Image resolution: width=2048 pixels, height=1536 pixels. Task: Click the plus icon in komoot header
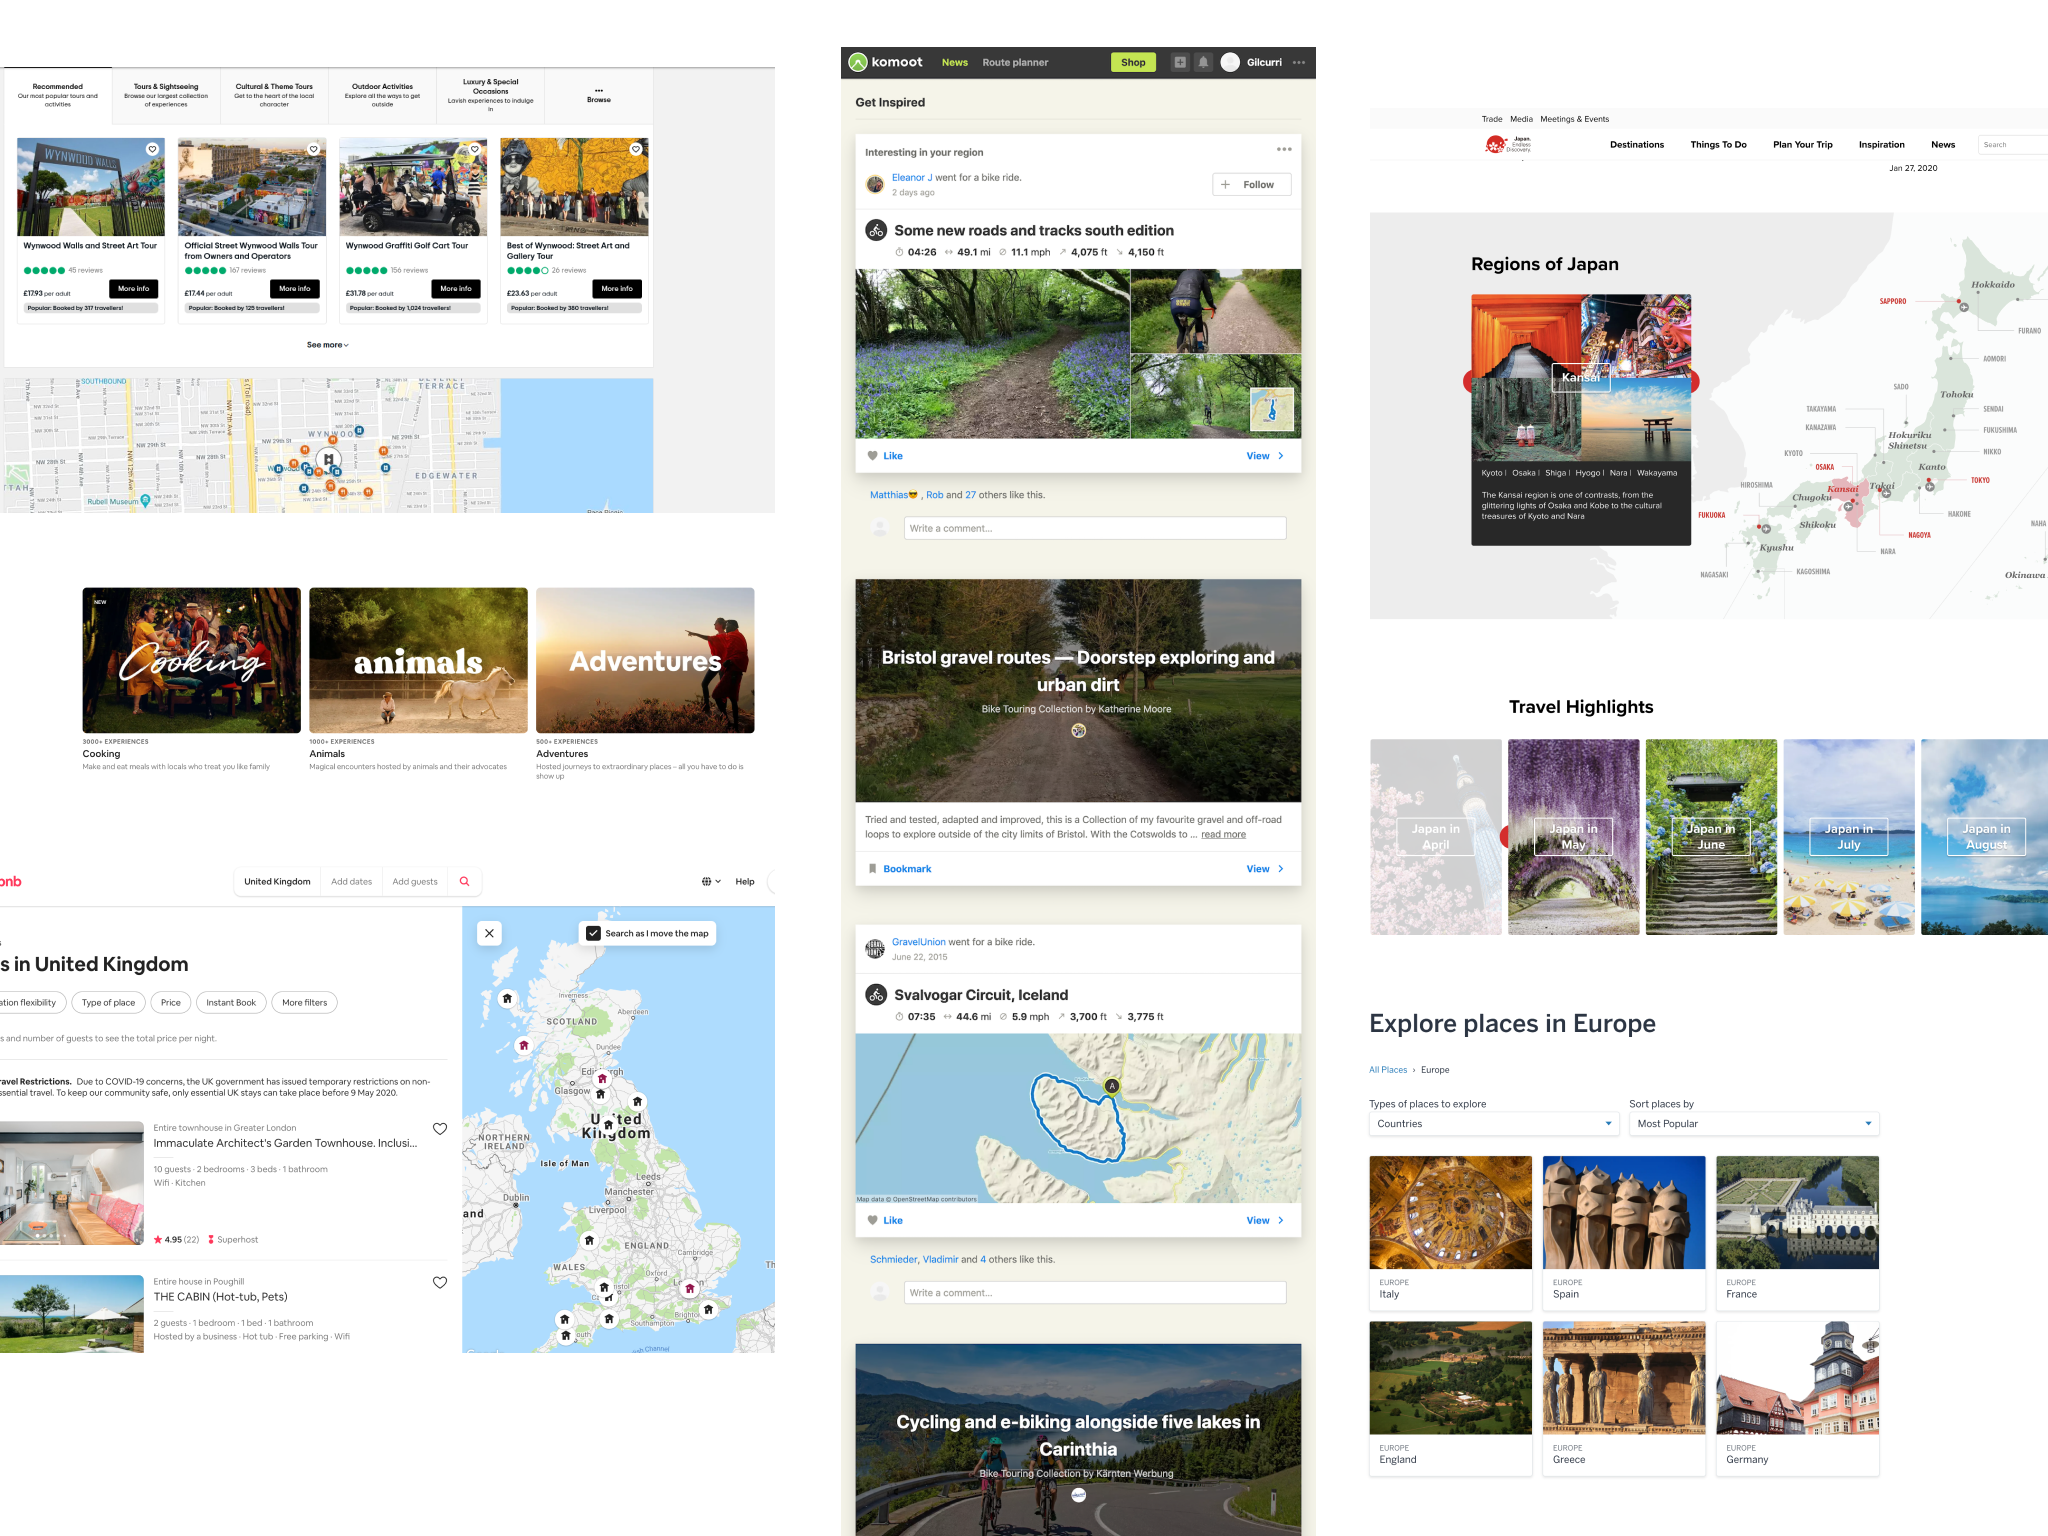pyautogui.click(x=1180, y=62)
